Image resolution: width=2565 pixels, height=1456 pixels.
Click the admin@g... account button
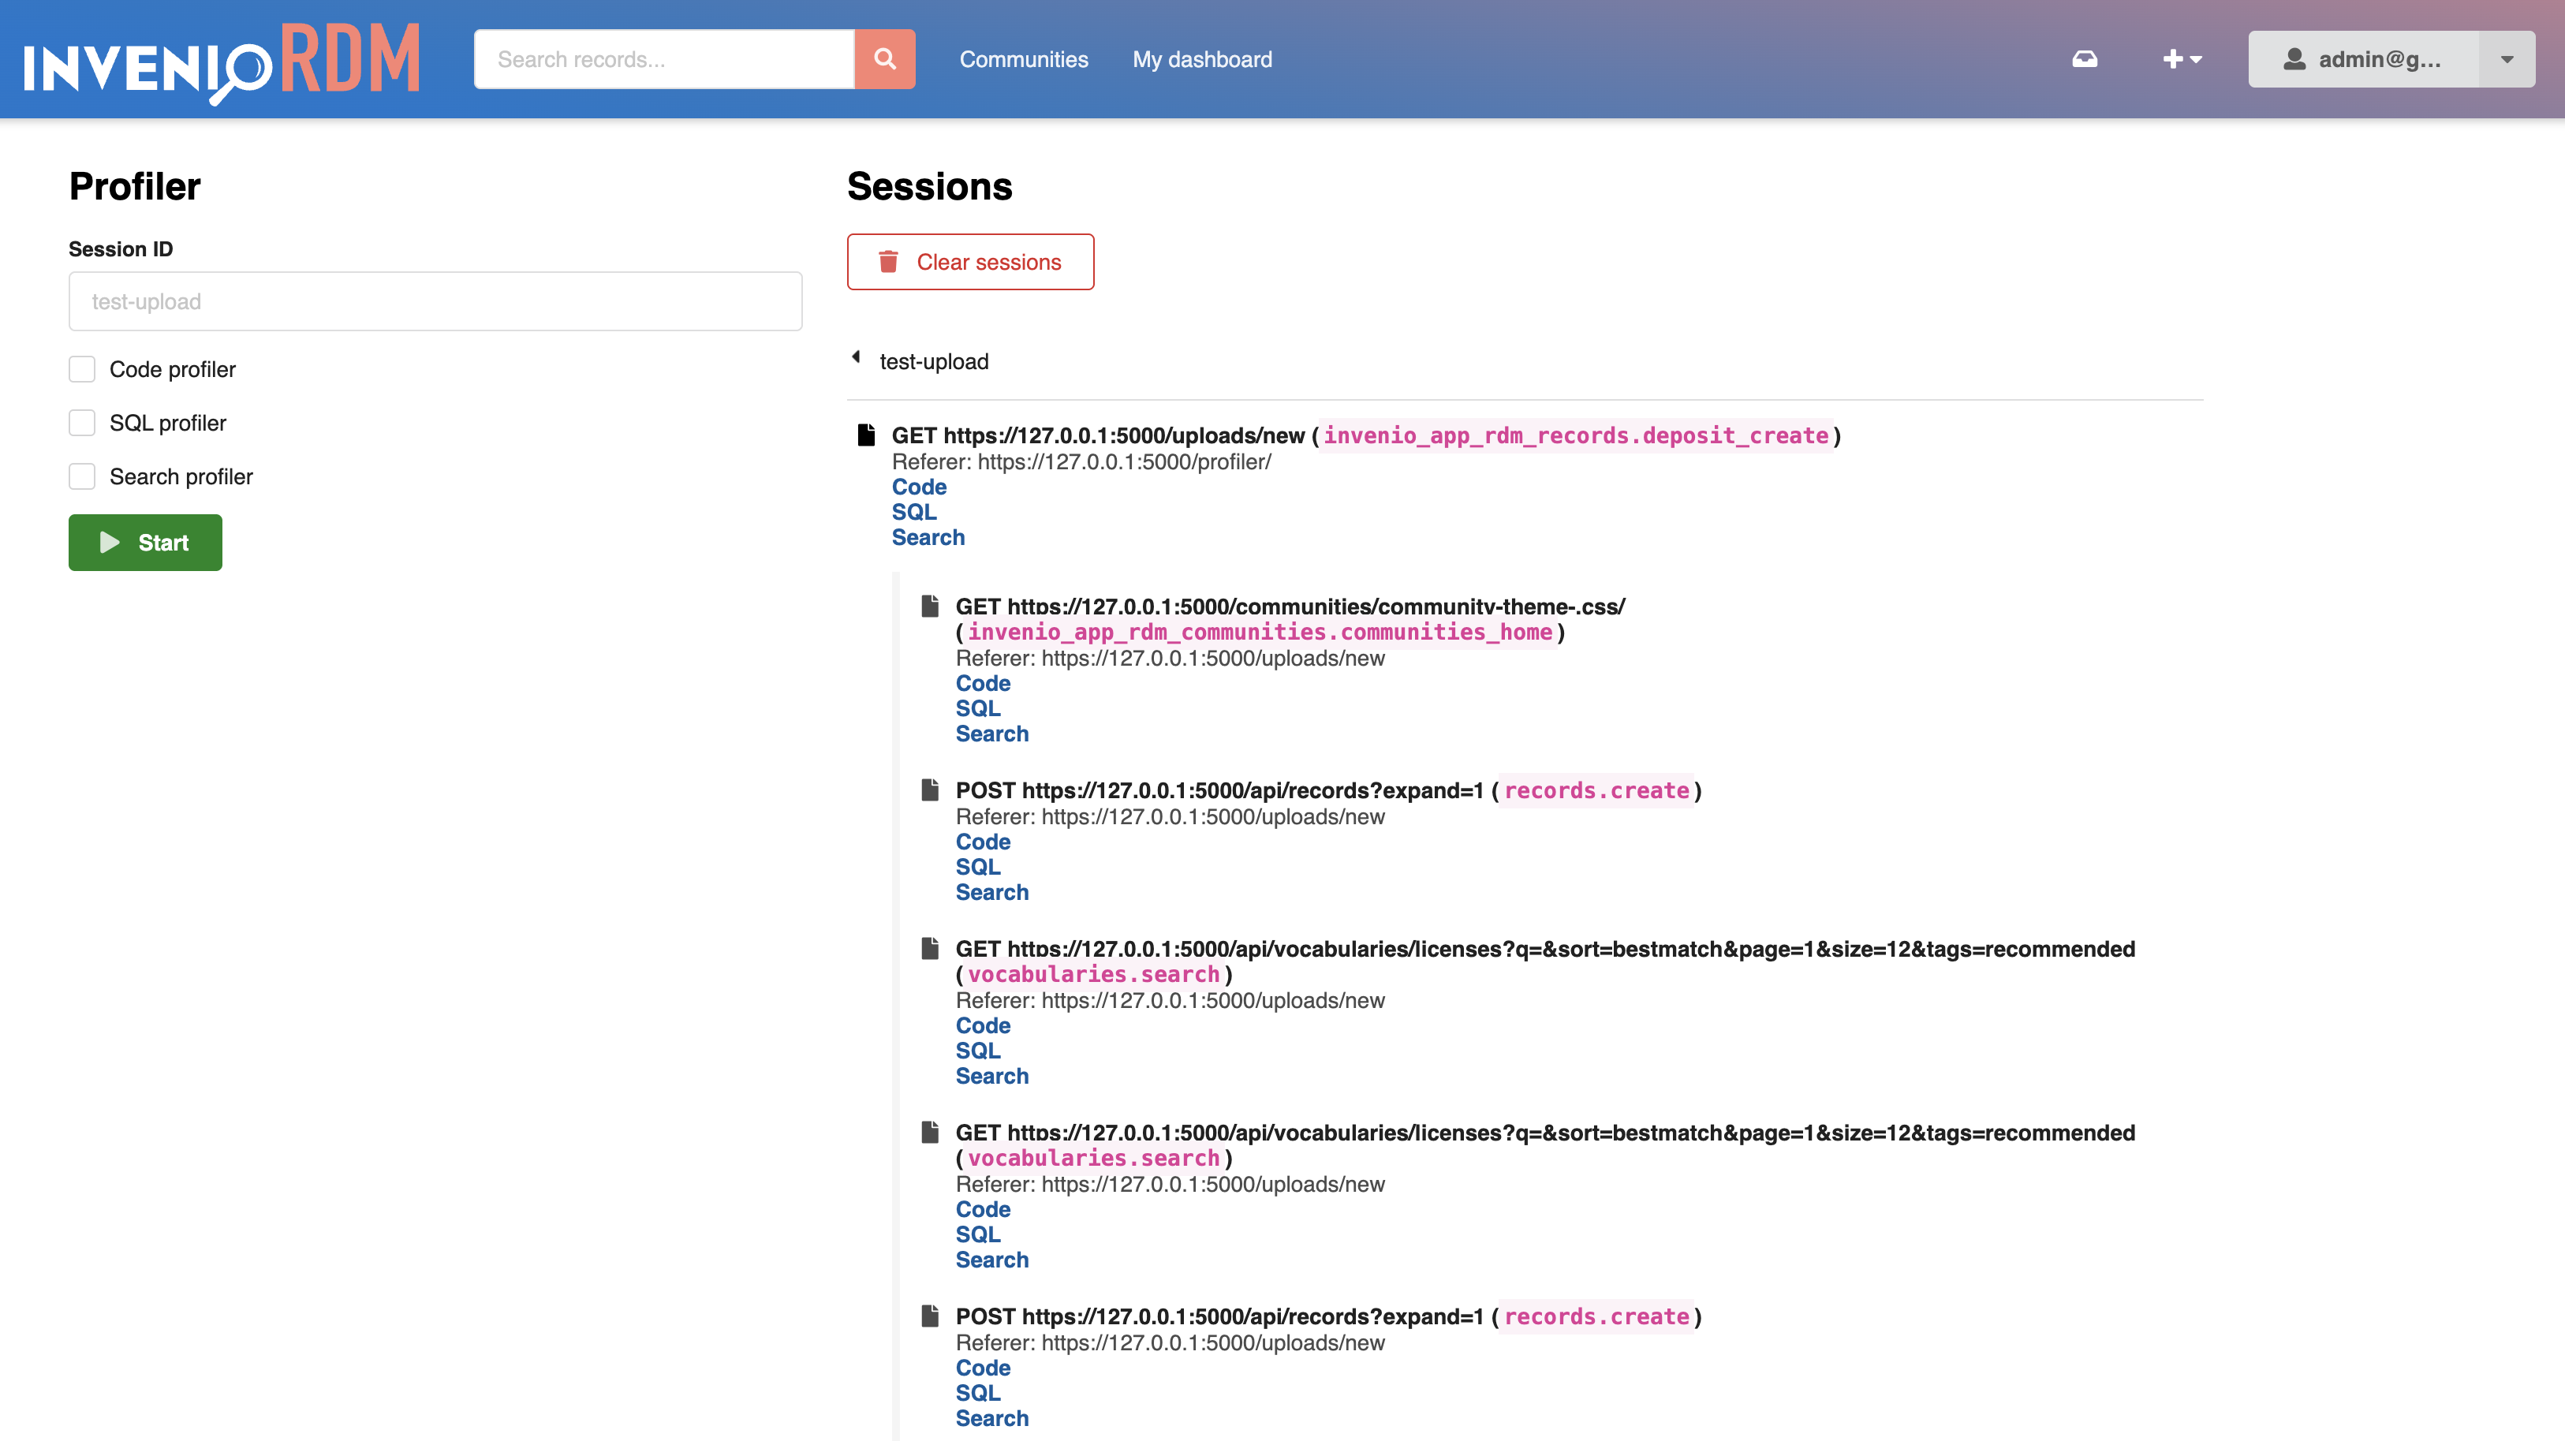coord(2364,59)
